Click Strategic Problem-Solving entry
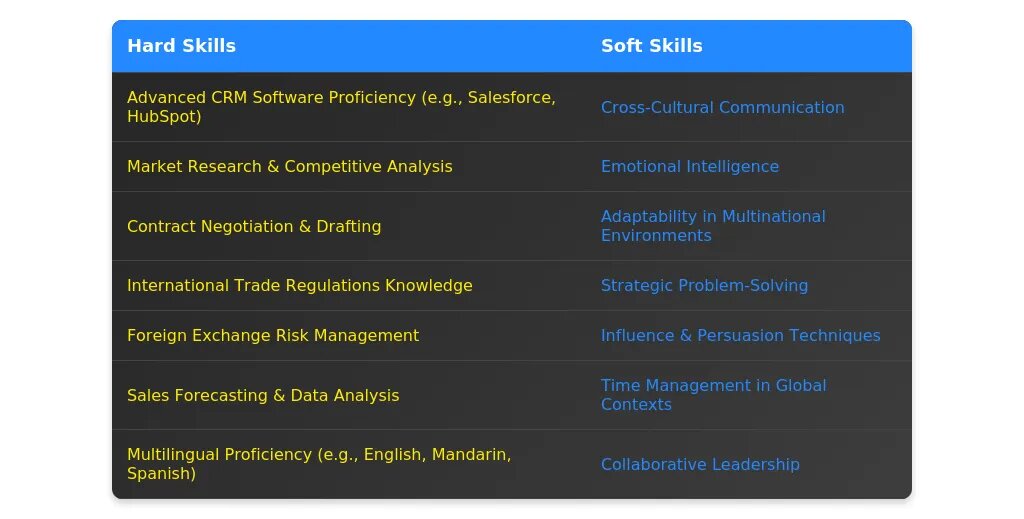This screenshot has width=1024, height=519. [704, 285]
